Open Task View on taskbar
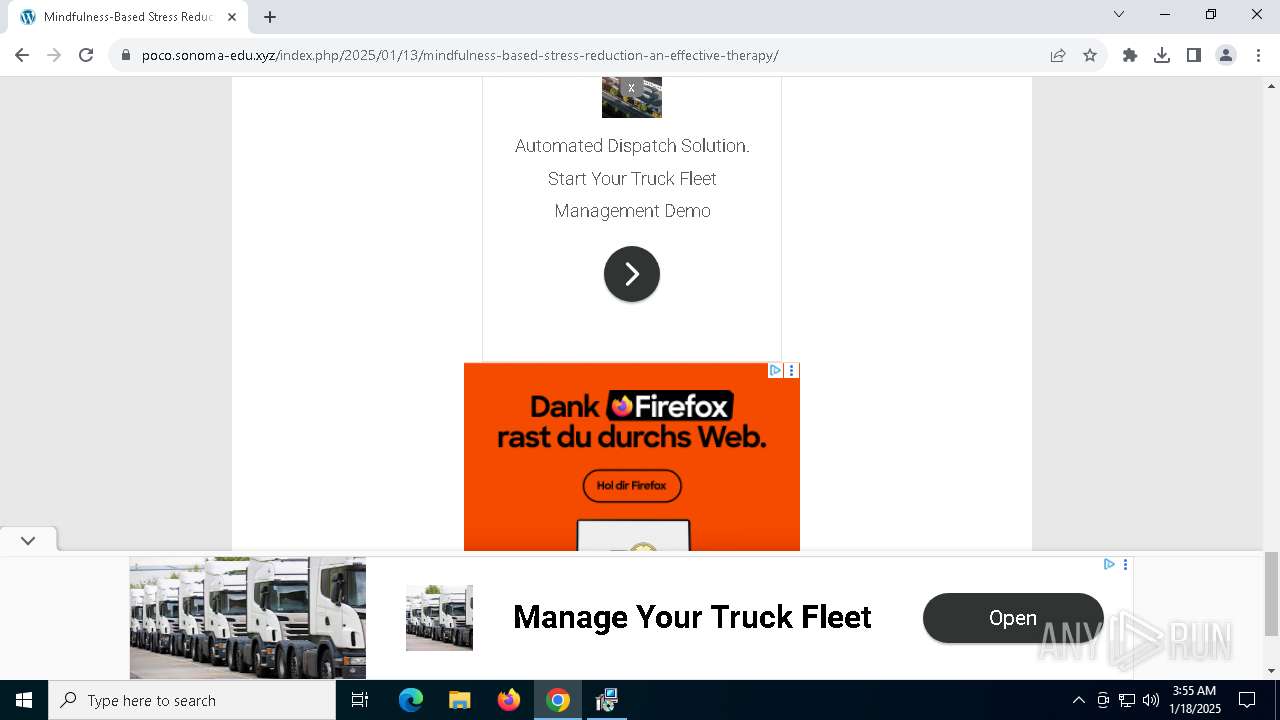The height and width of the screenshot is (720, 1280). (360, 700)
